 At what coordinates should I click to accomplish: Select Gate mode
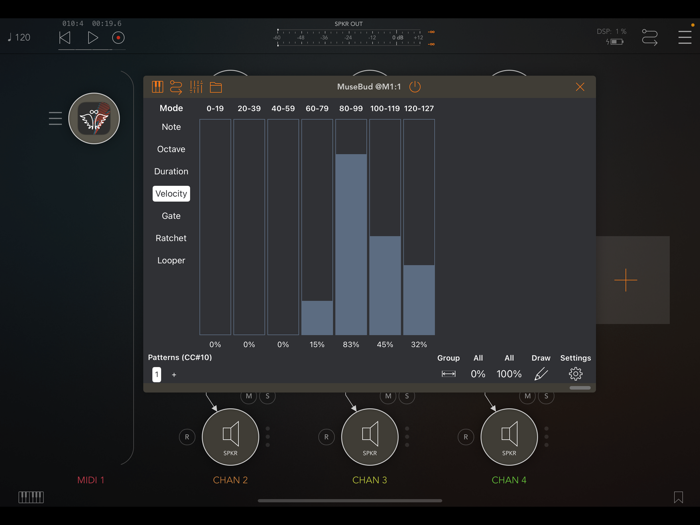tap(171, 216)
